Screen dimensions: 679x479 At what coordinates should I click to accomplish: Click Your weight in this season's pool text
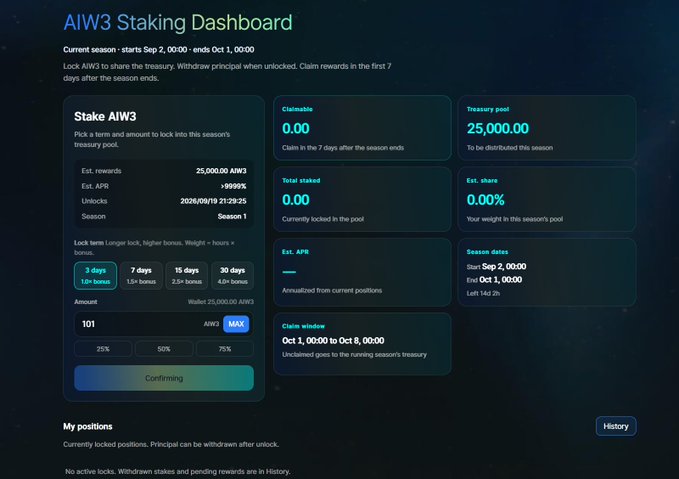click(515, 219)
